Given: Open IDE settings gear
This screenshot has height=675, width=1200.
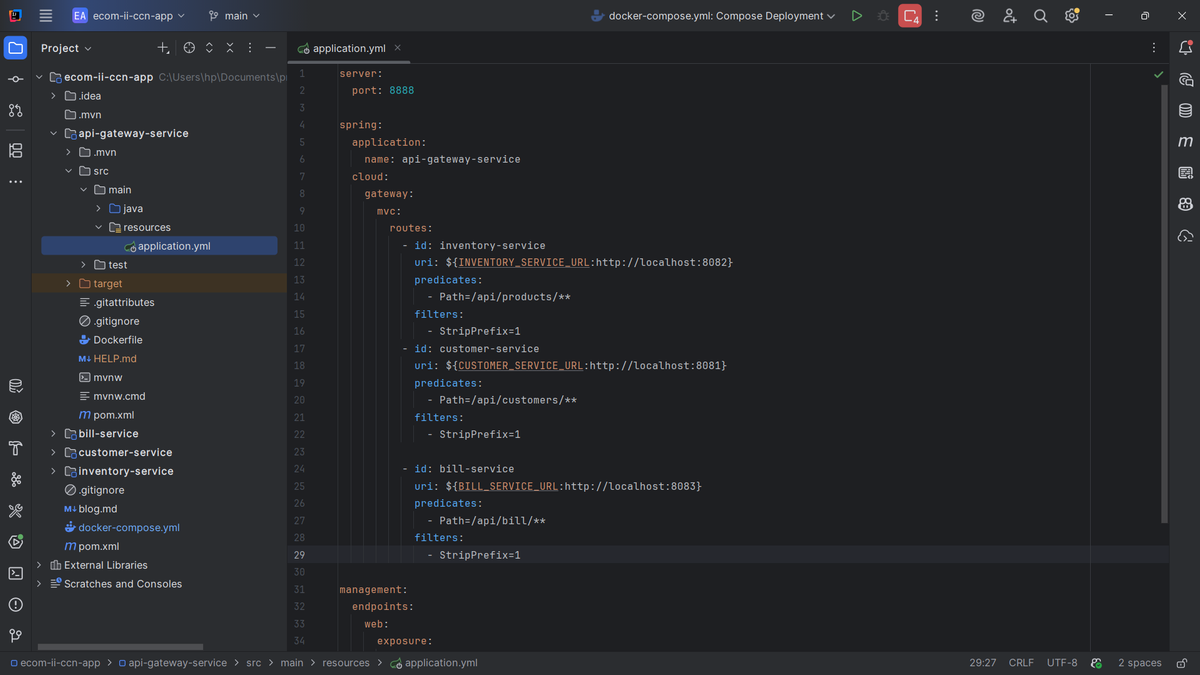Looking at the screenshot, I should click(x=1071, y=16).
